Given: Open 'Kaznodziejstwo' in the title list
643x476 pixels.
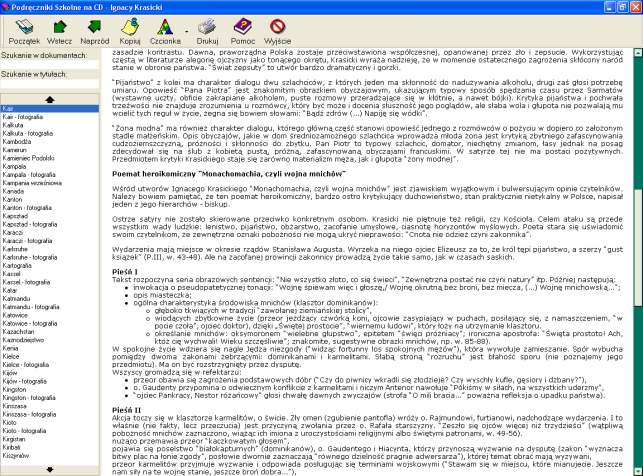Looking at the screenshot, I should pos(28,339).
